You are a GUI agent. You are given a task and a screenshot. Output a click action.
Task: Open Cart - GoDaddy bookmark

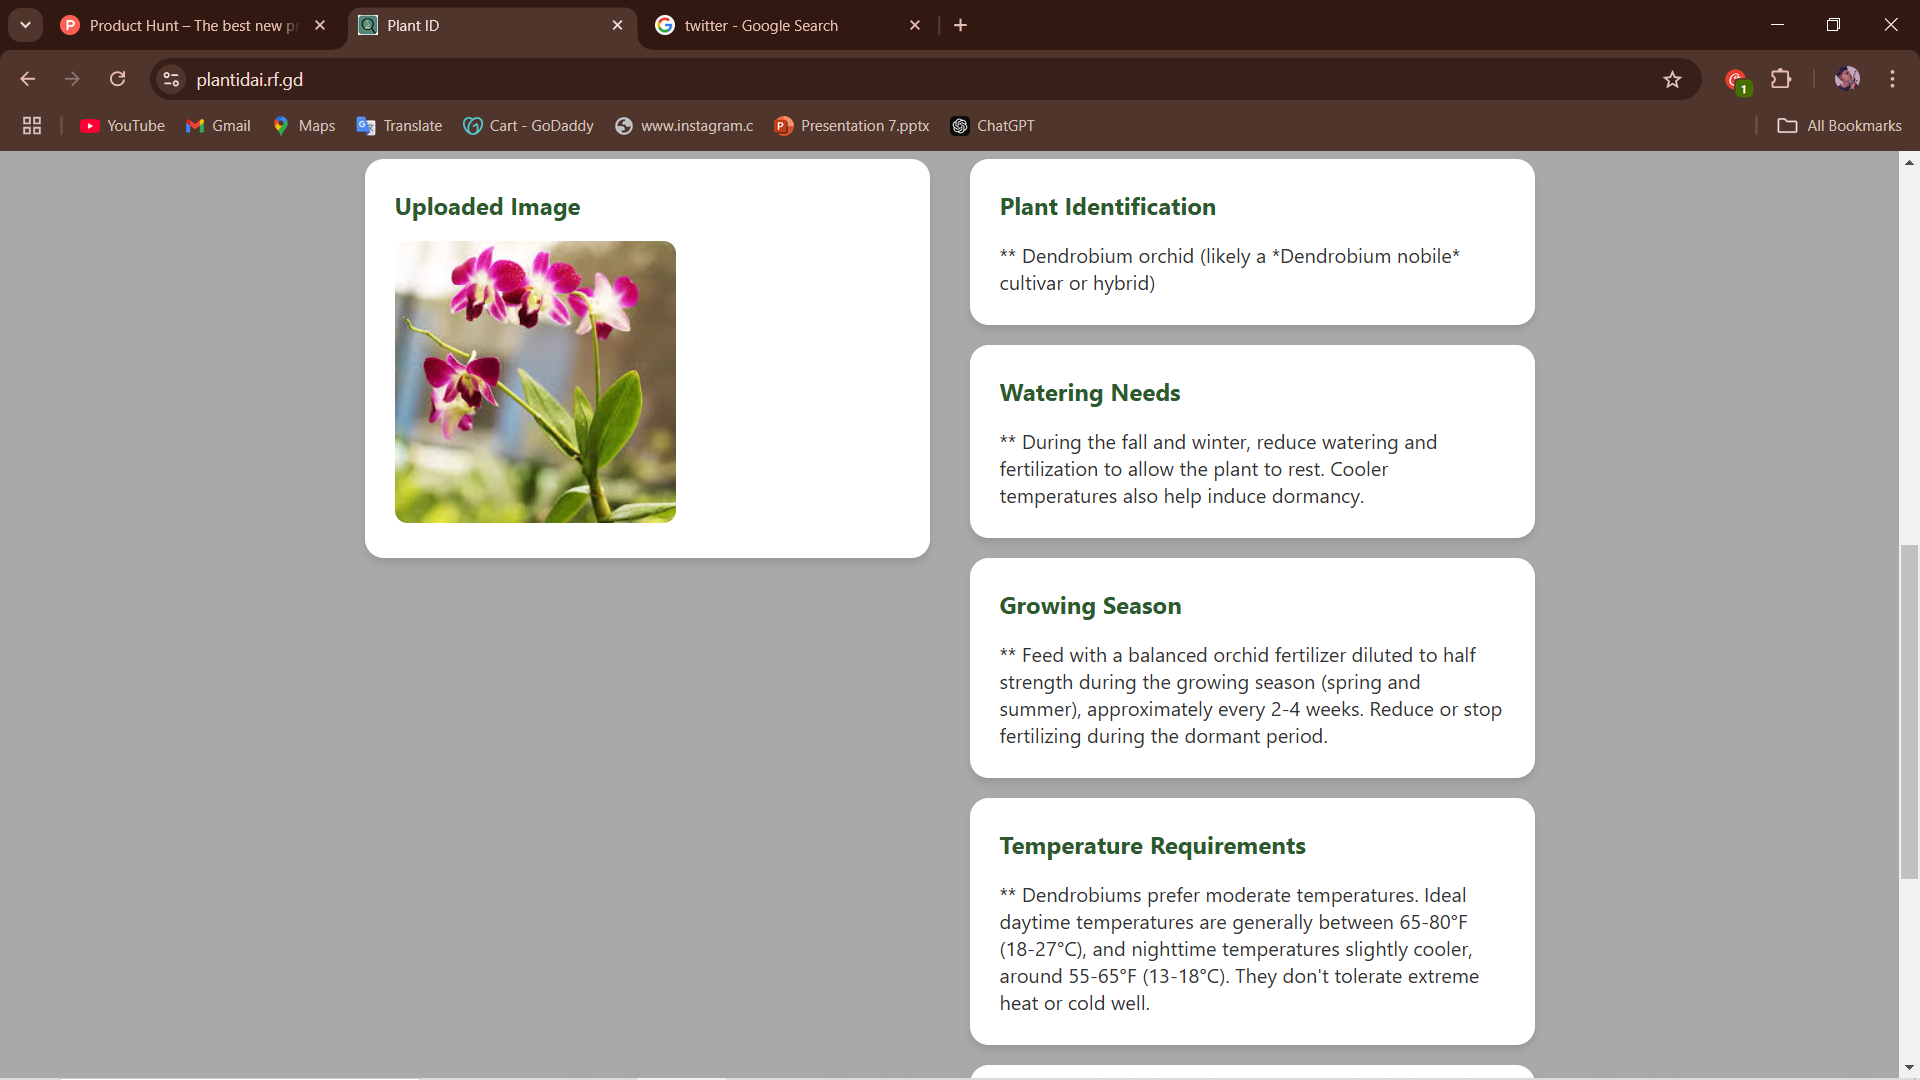click(x=528, y=126)
